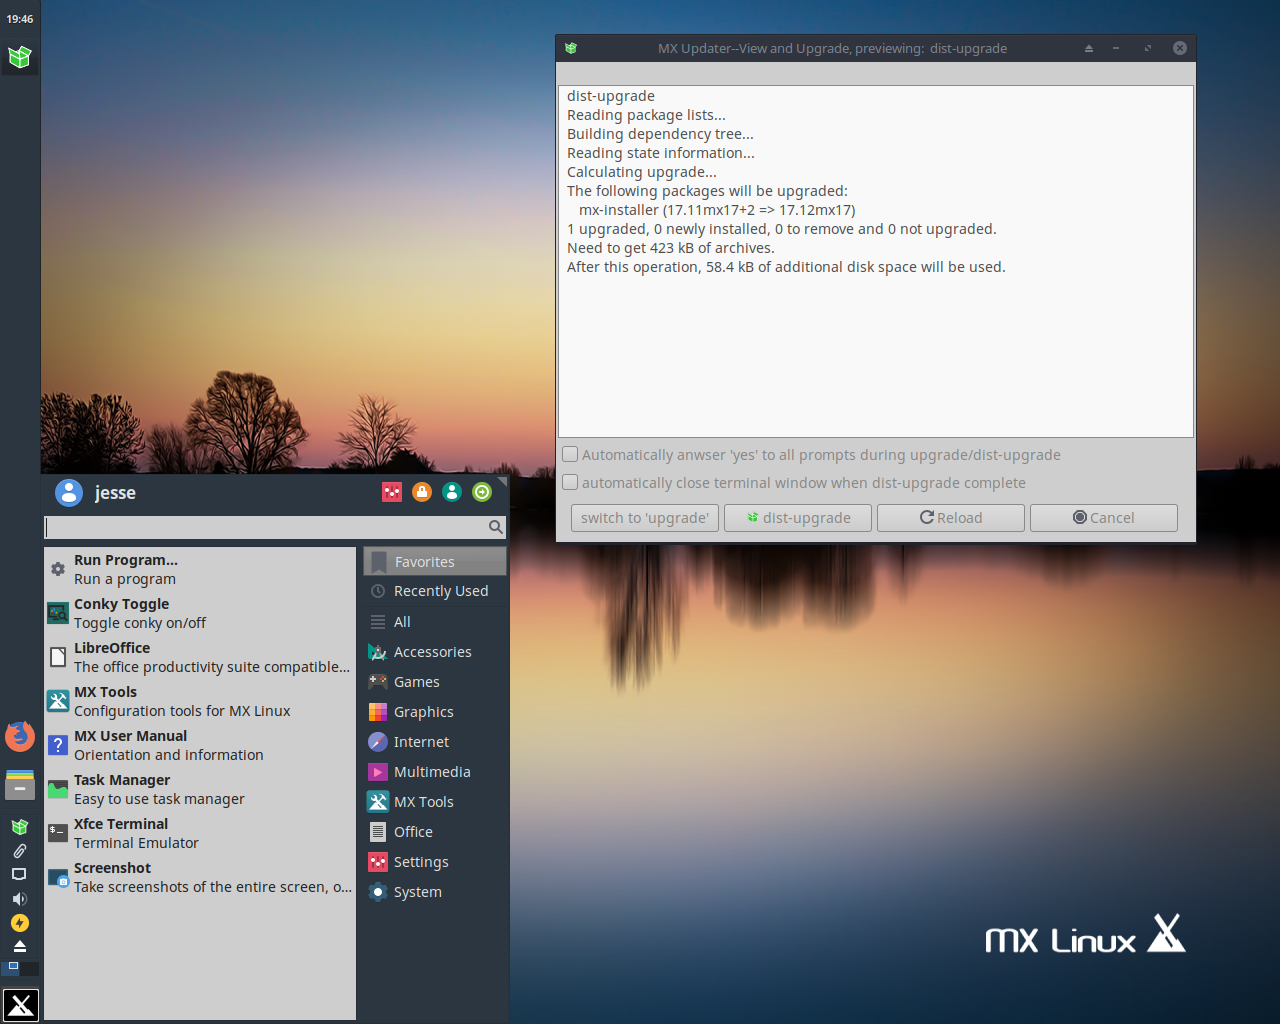Launch Screenshot tool from favorites
Viewport: 1280px width, 1024px height.
[x=200, y=877]
